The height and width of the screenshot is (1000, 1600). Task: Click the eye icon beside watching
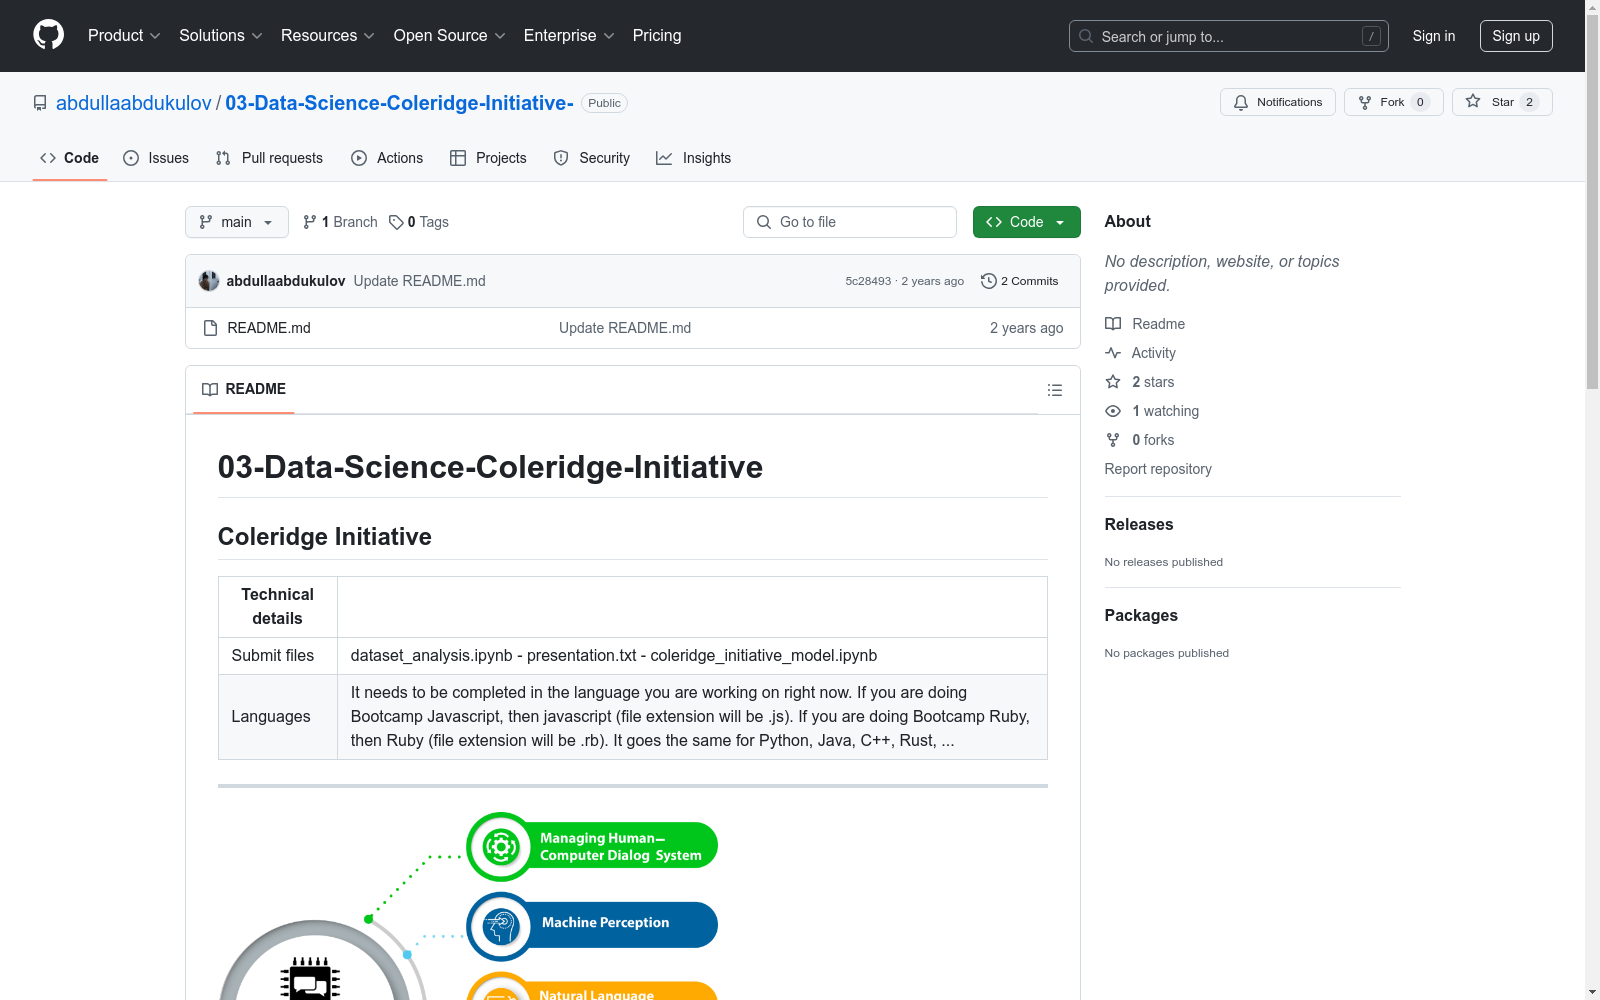point(1113,411)
